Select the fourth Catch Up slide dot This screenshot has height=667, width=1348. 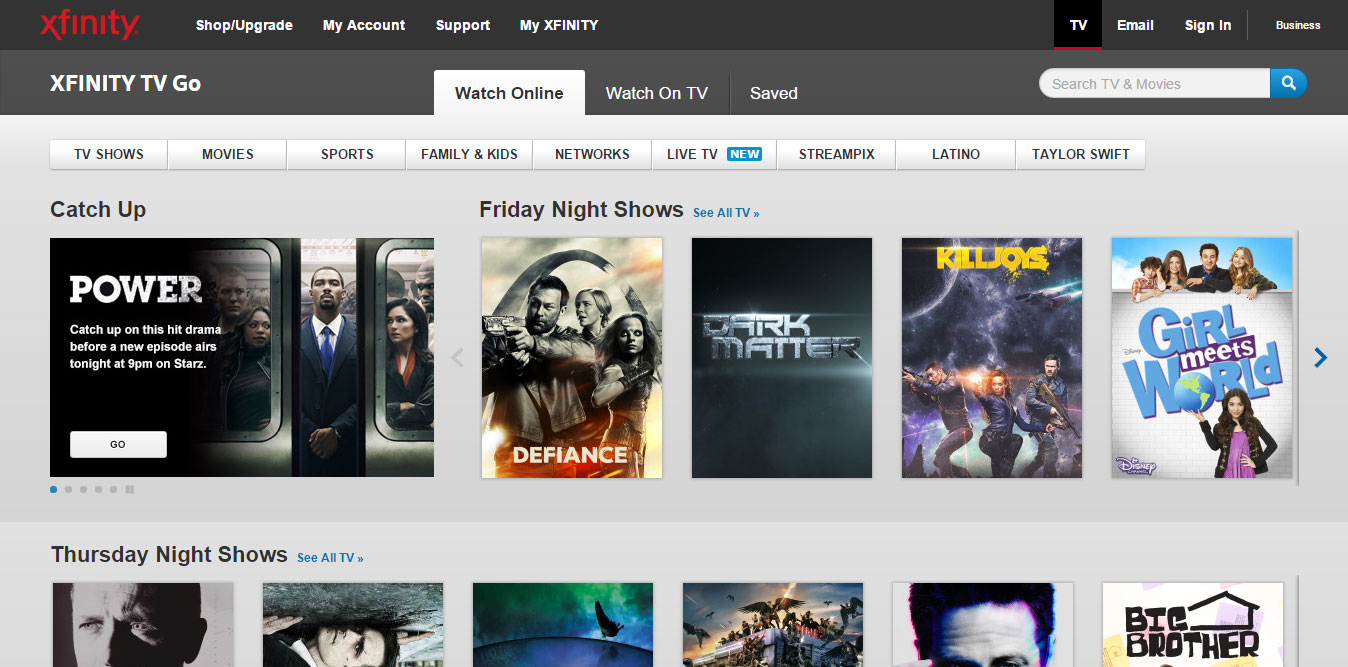click(98, 490)
